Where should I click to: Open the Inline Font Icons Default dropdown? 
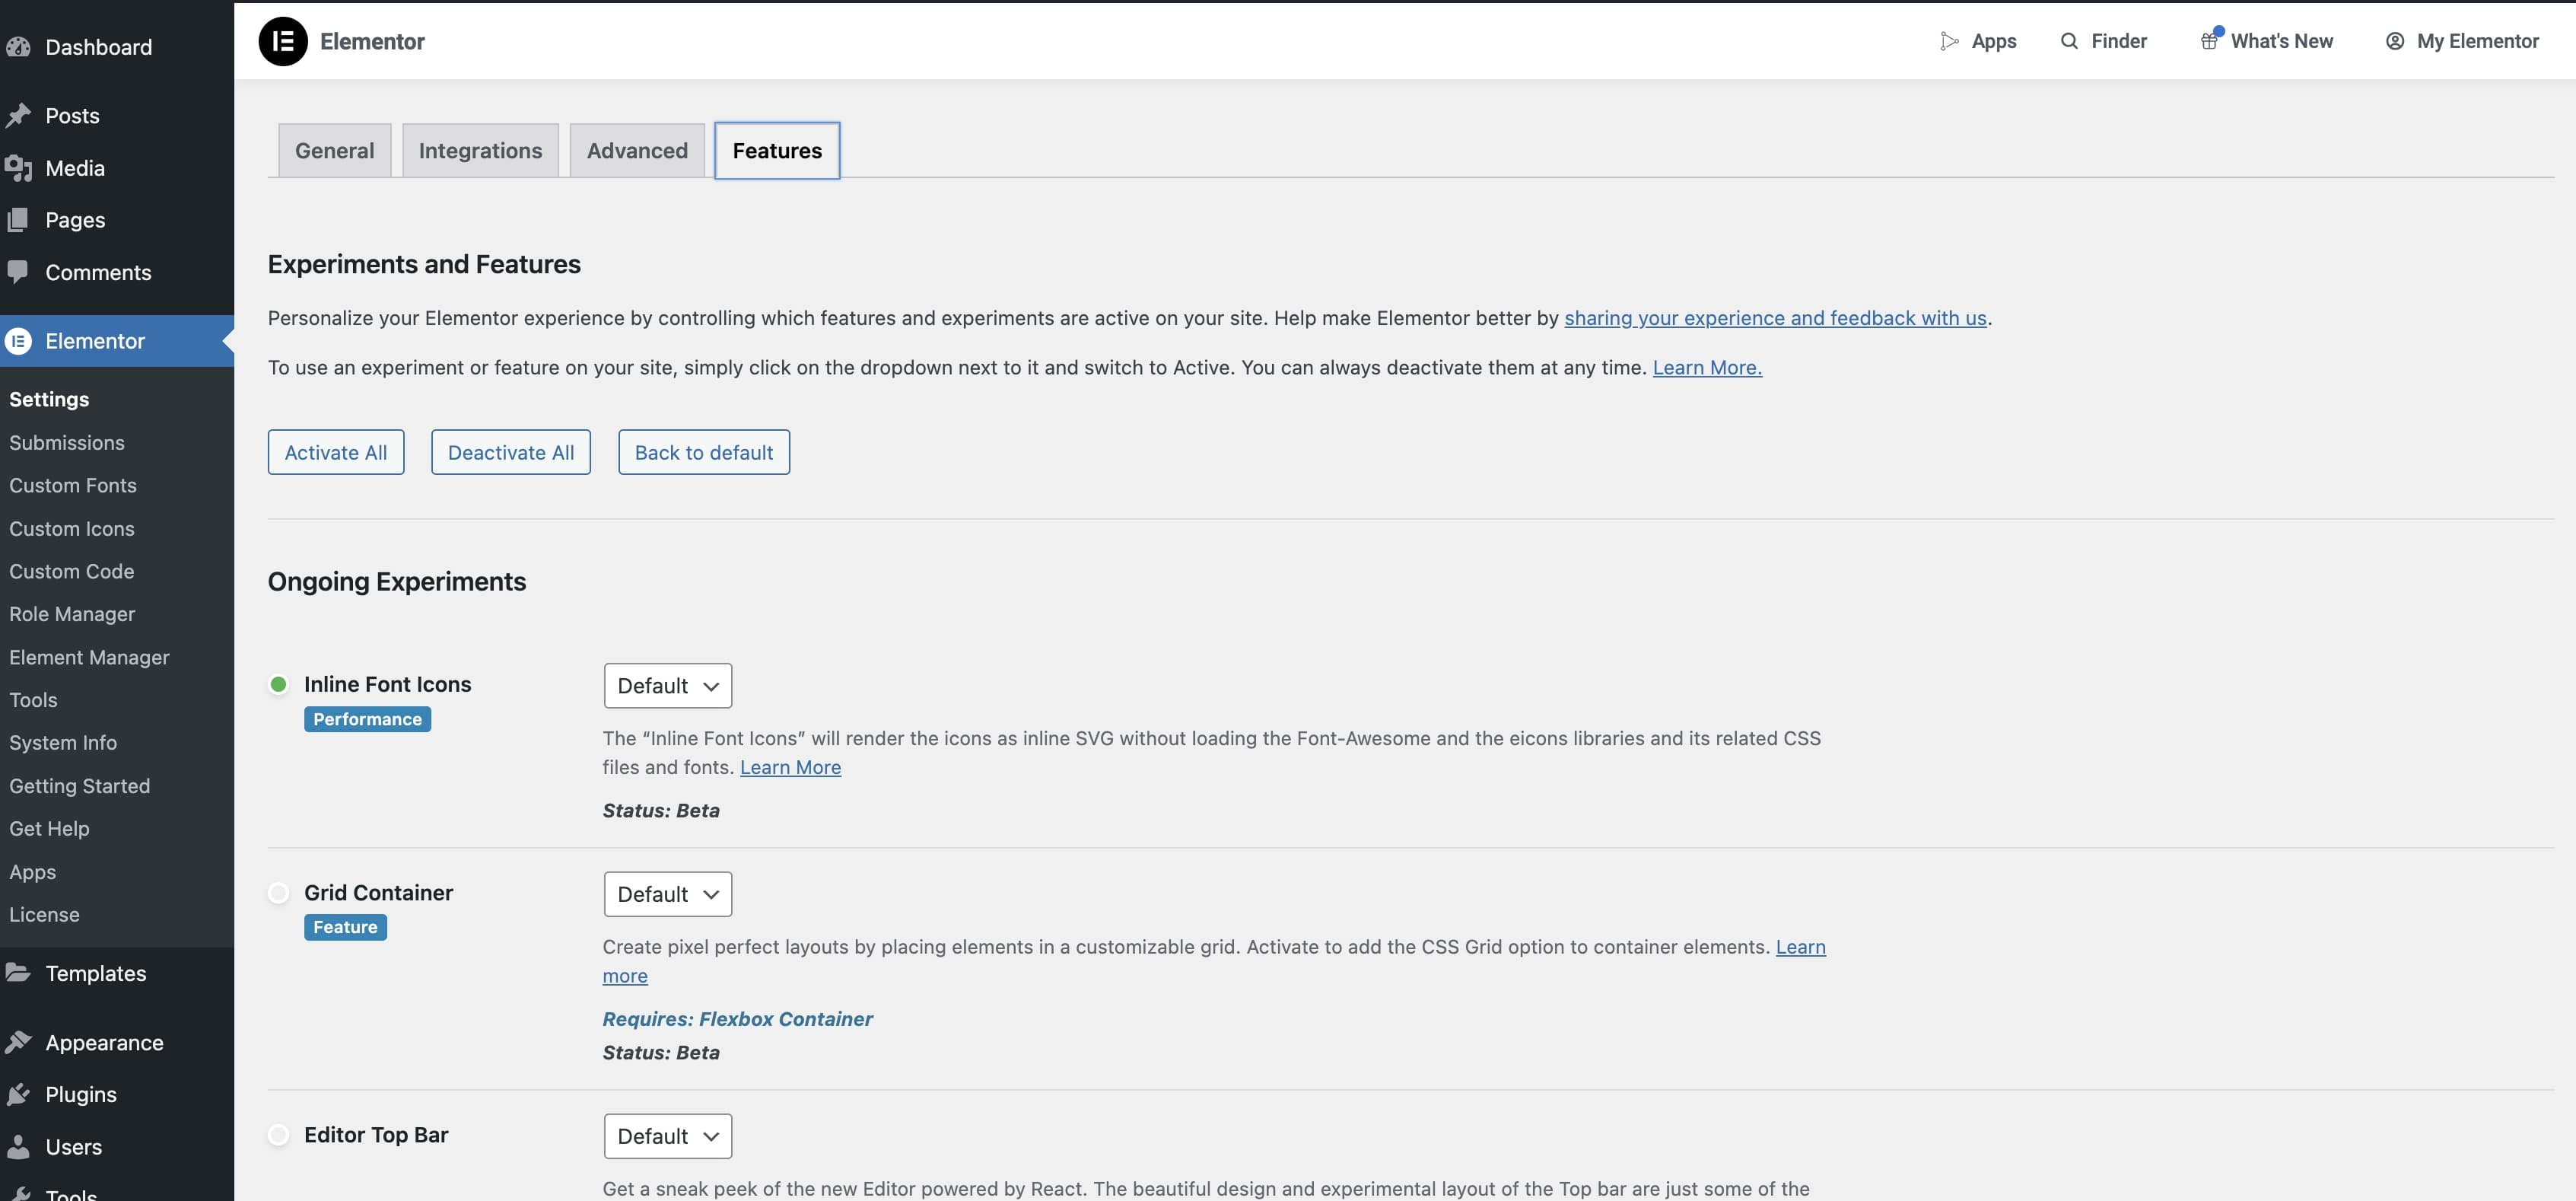(666, 685)
